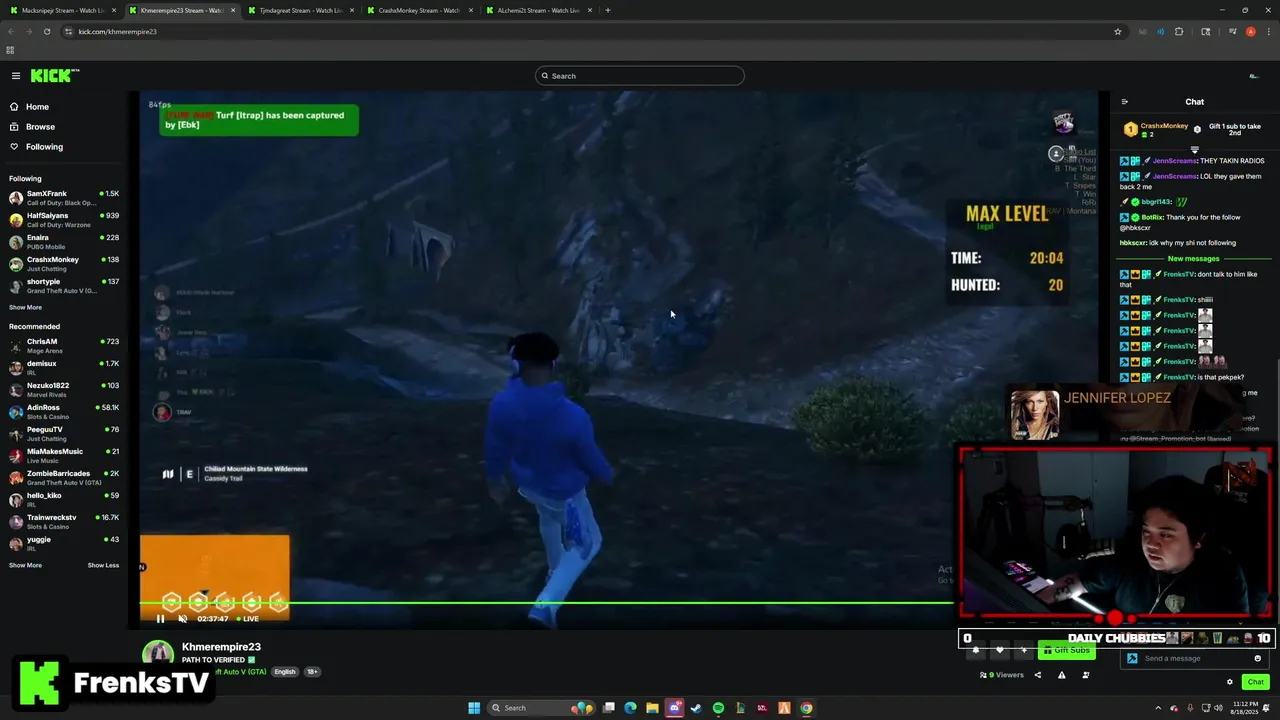The height and width of the screenshot is (720, 1280).
Task: Open yuggie recommended channel
Action: (64, 543)
